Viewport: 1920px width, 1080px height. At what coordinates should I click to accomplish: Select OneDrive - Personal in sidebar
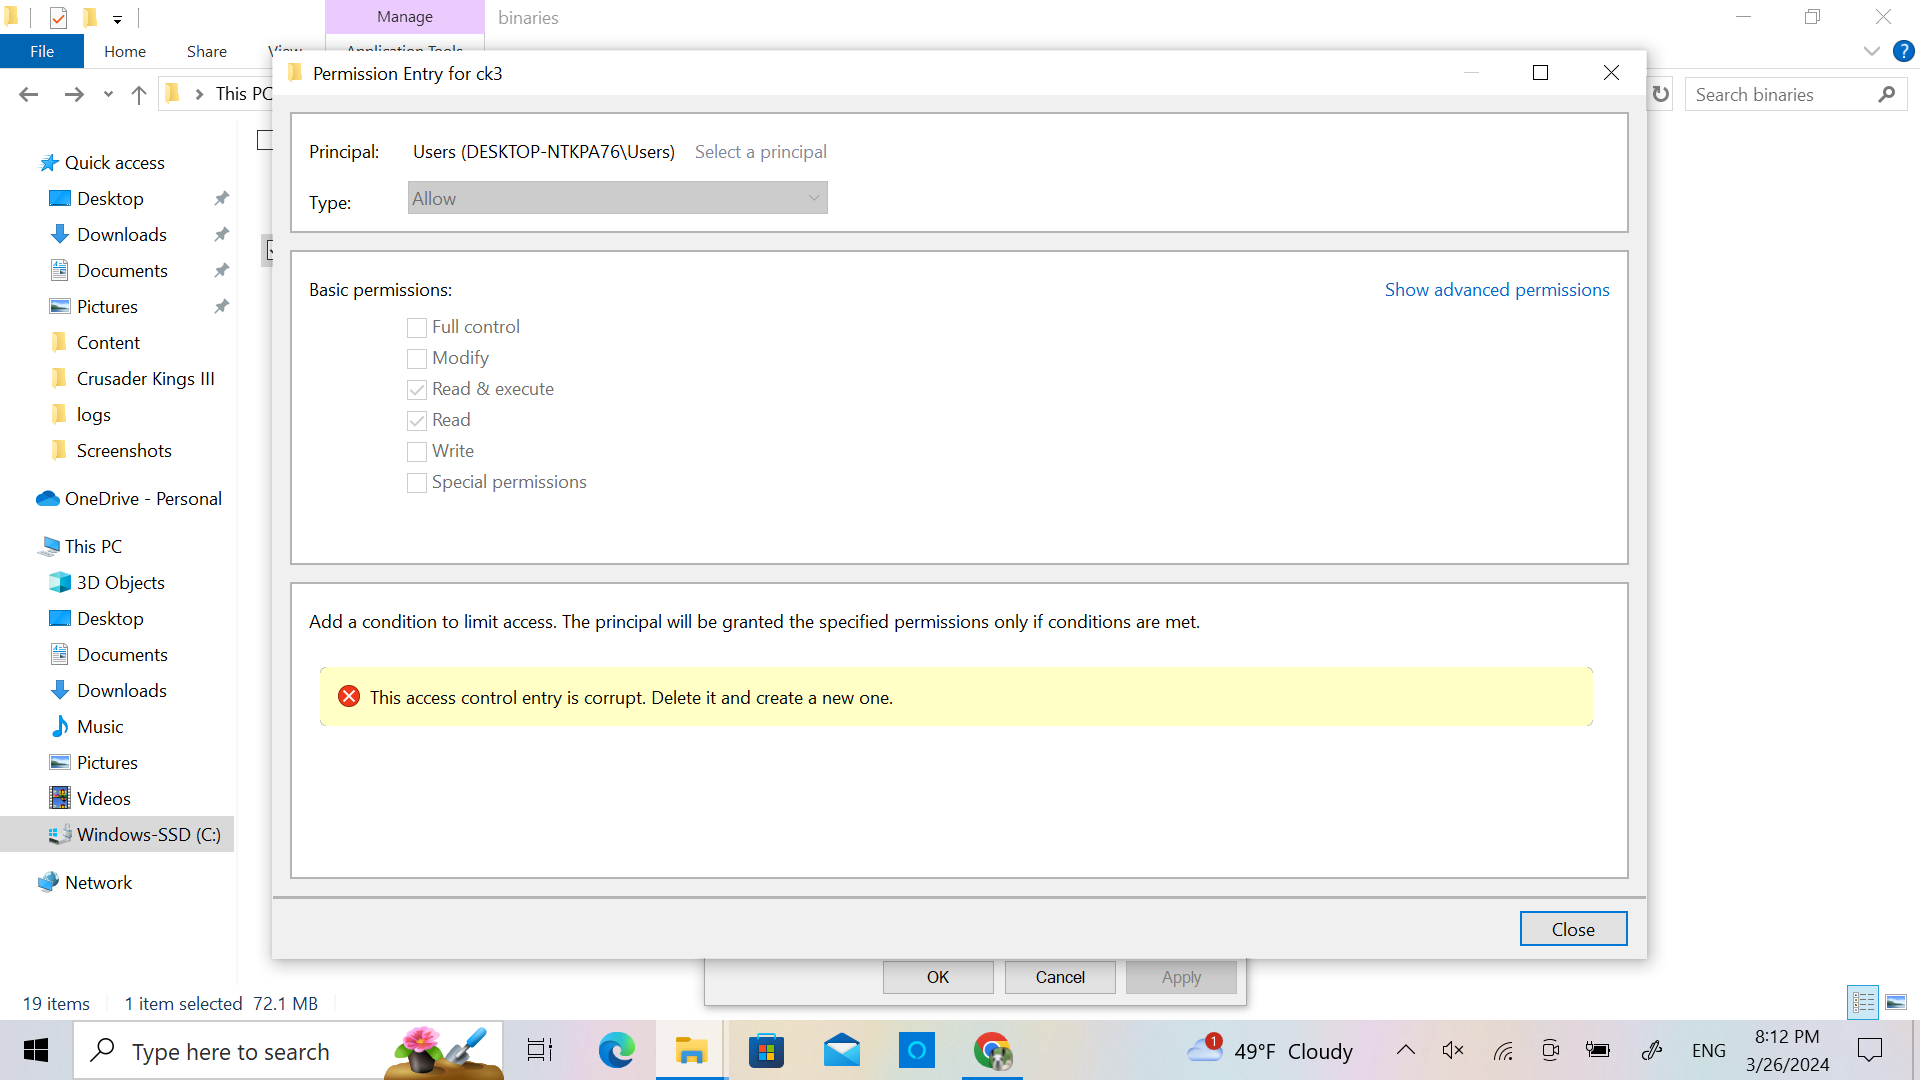143,498
